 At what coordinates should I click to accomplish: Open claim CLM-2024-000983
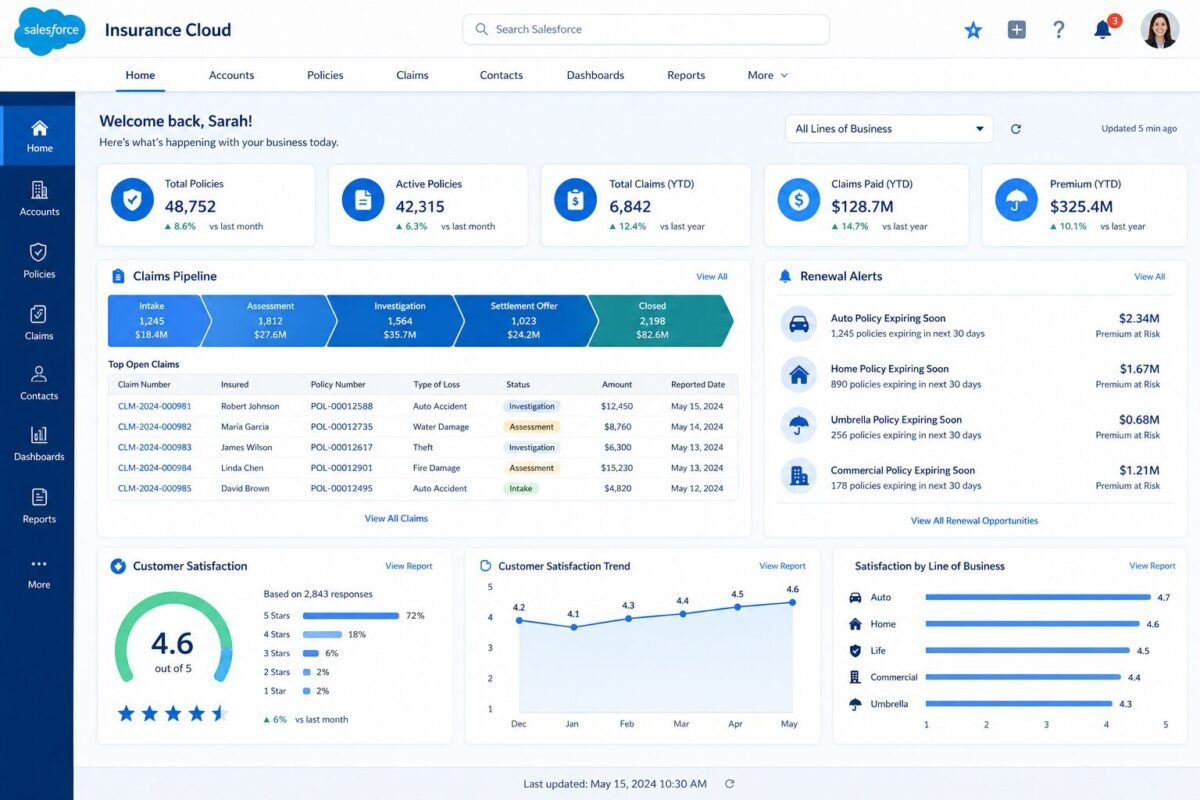tap(154, 448)
